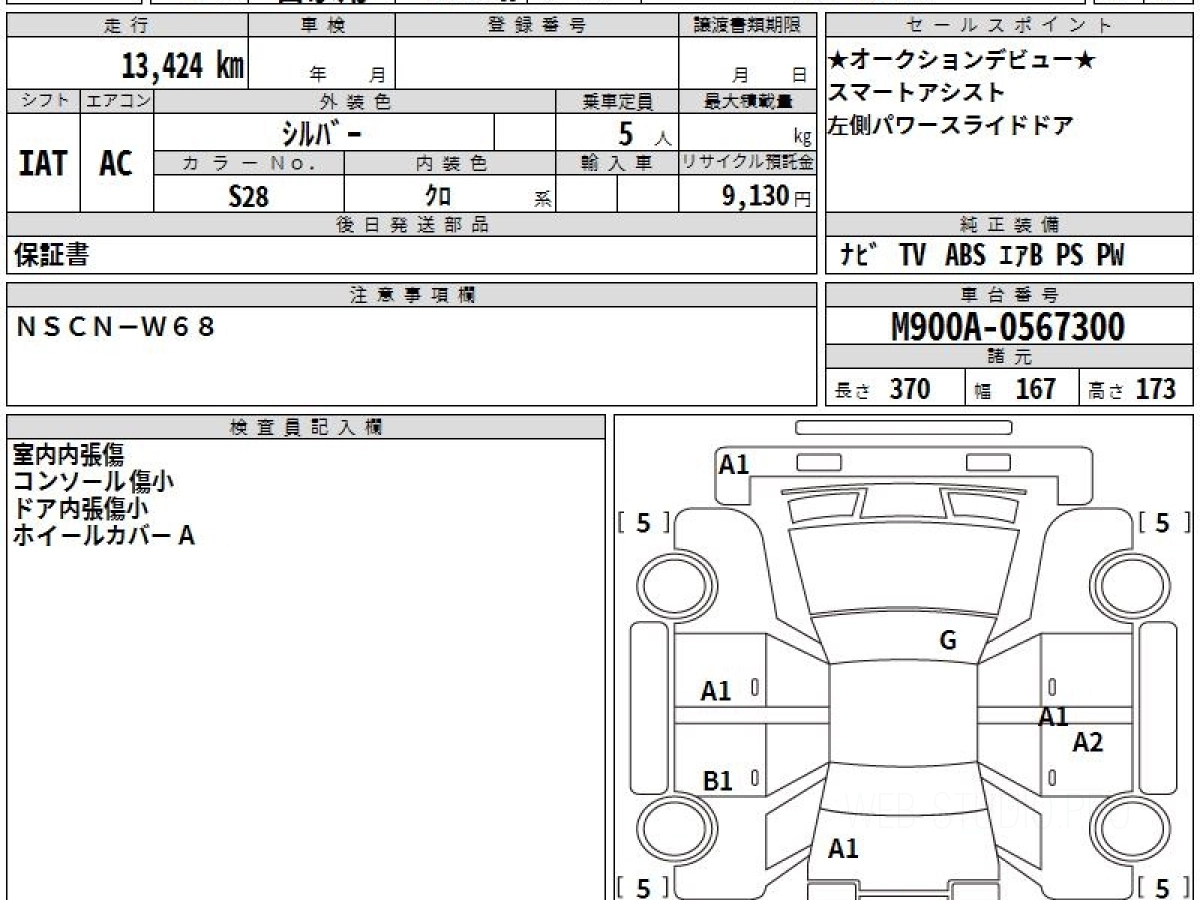Image resolution: width=1200 pixels, height=900 pixels.
Task: Click the color number S28
Action: [248, 196]
